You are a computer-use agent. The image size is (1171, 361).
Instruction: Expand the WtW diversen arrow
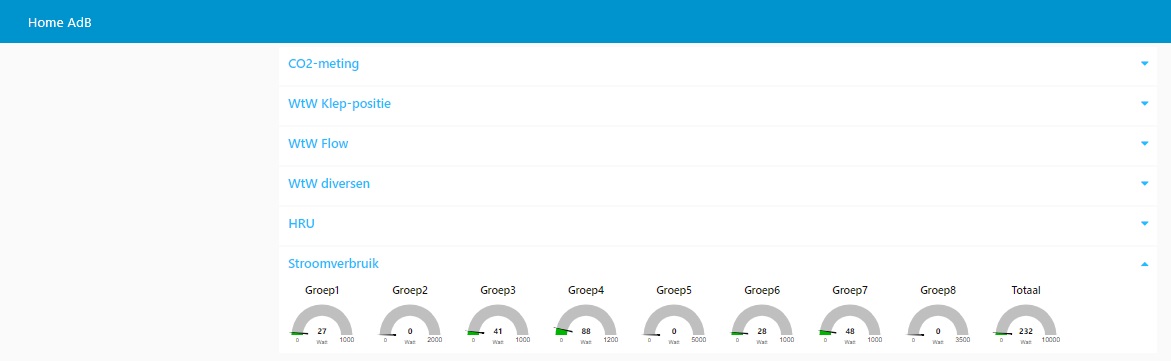point(1144,183)
